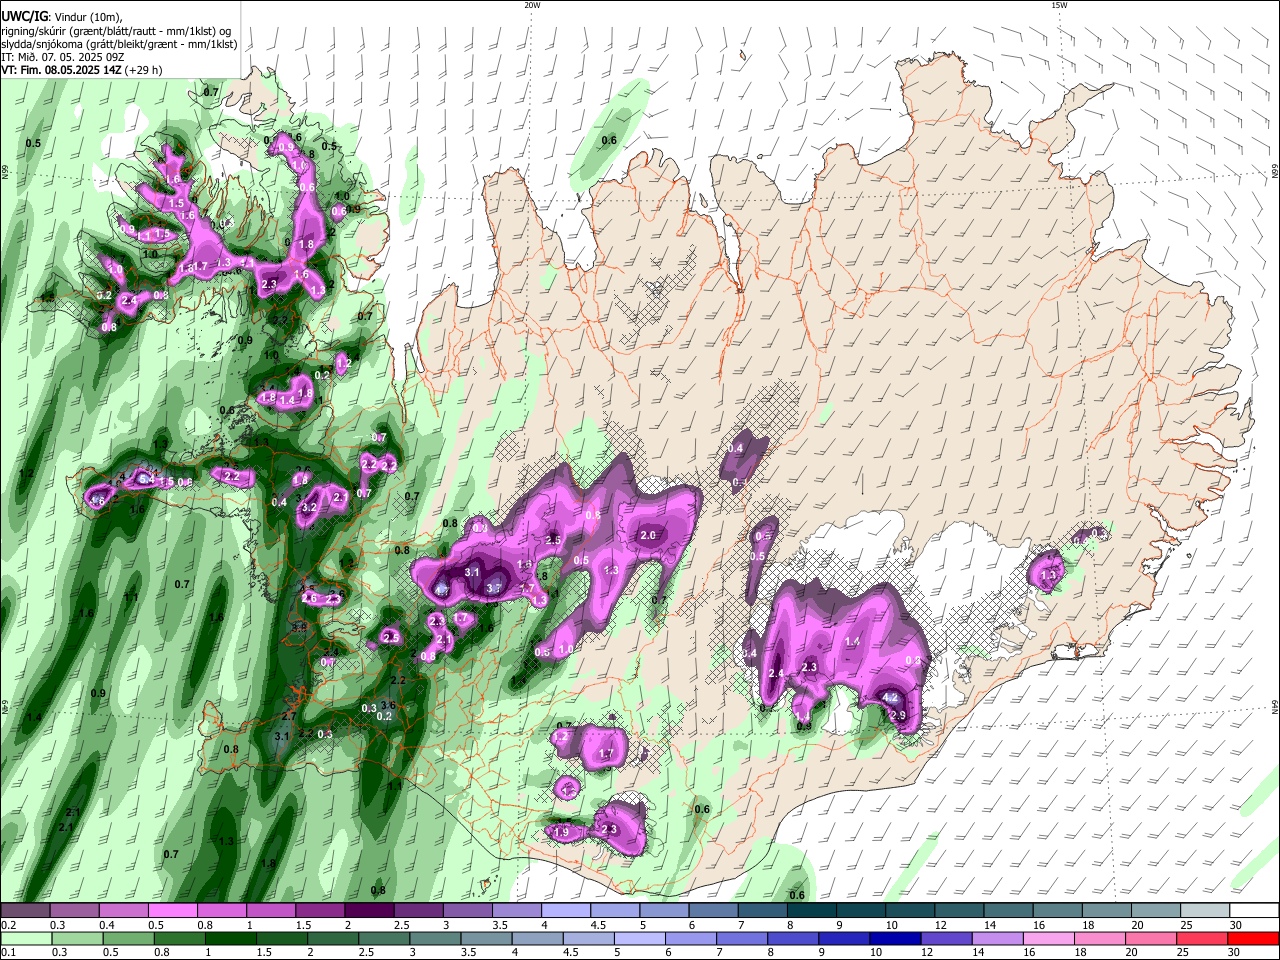The height and width of the screenshot is (960, 1280).
Task: Click the snow scale swatch between 1 and 1.5
Action: (x=271, y=911)
